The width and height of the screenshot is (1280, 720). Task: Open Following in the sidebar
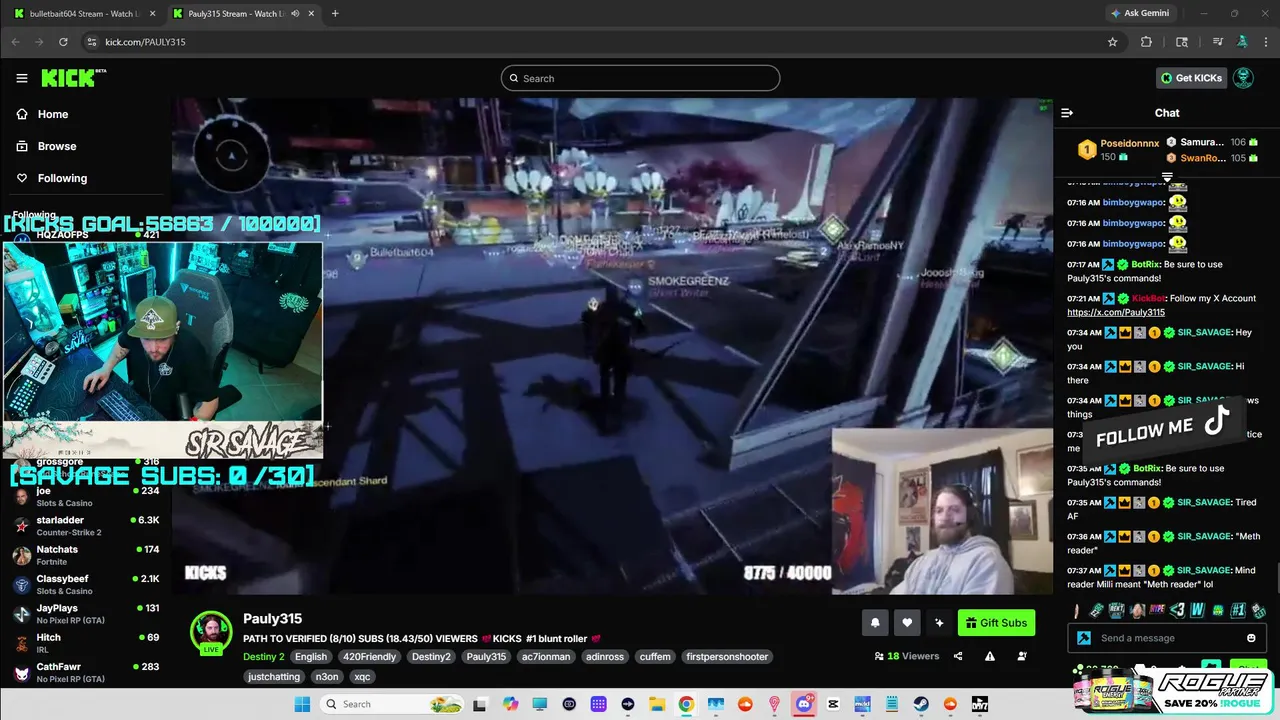52,178
